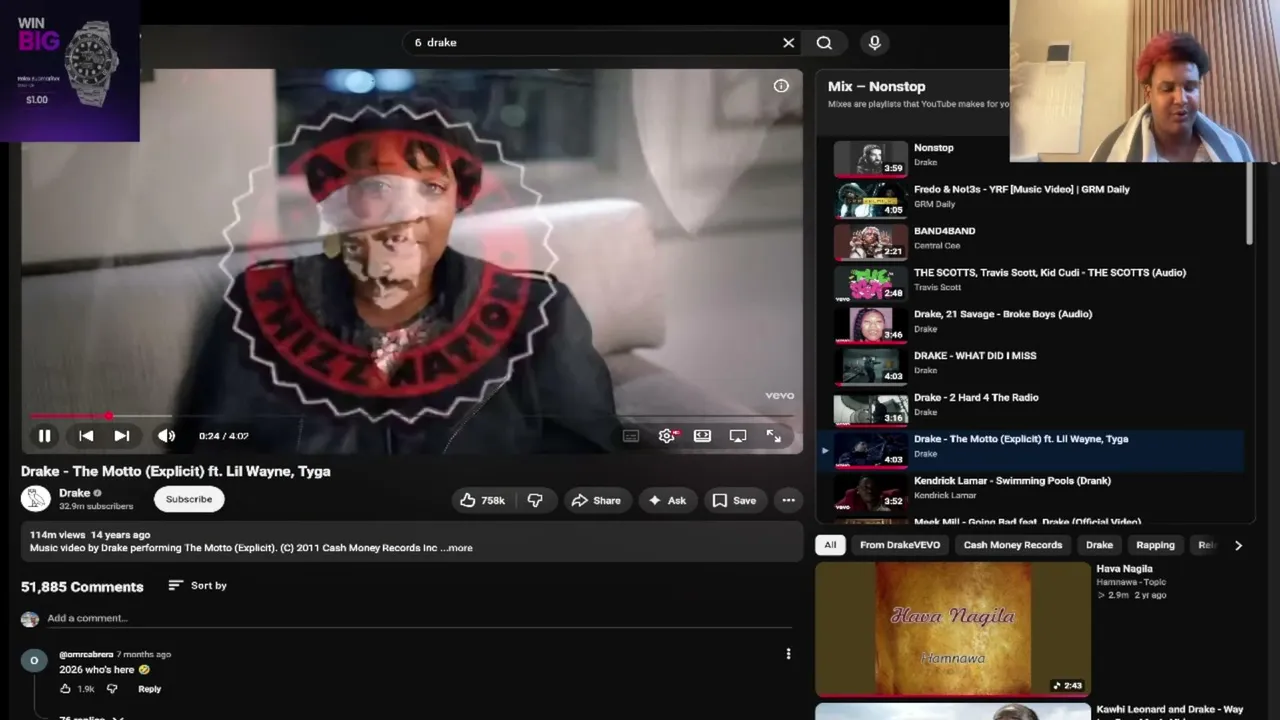
Task: Open the Hava Nagila video title
Action: [x=1124, y=569]
